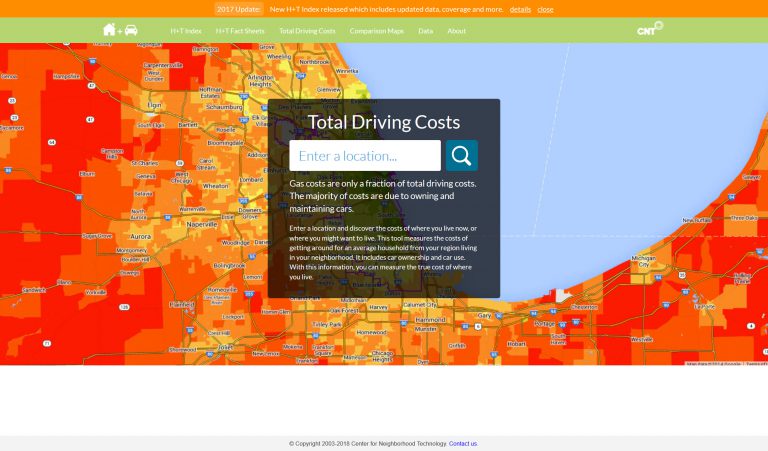Open the About page

pos(456,31)
